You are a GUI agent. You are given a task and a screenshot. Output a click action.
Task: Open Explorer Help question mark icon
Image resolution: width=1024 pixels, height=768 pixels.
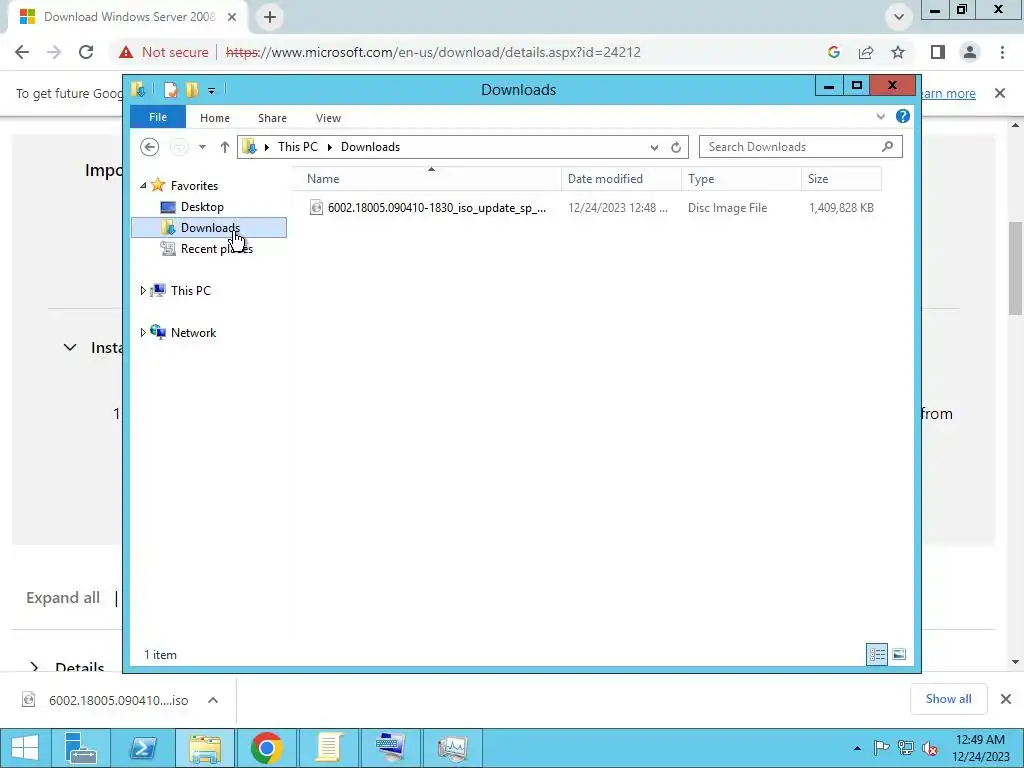(903, 116)
